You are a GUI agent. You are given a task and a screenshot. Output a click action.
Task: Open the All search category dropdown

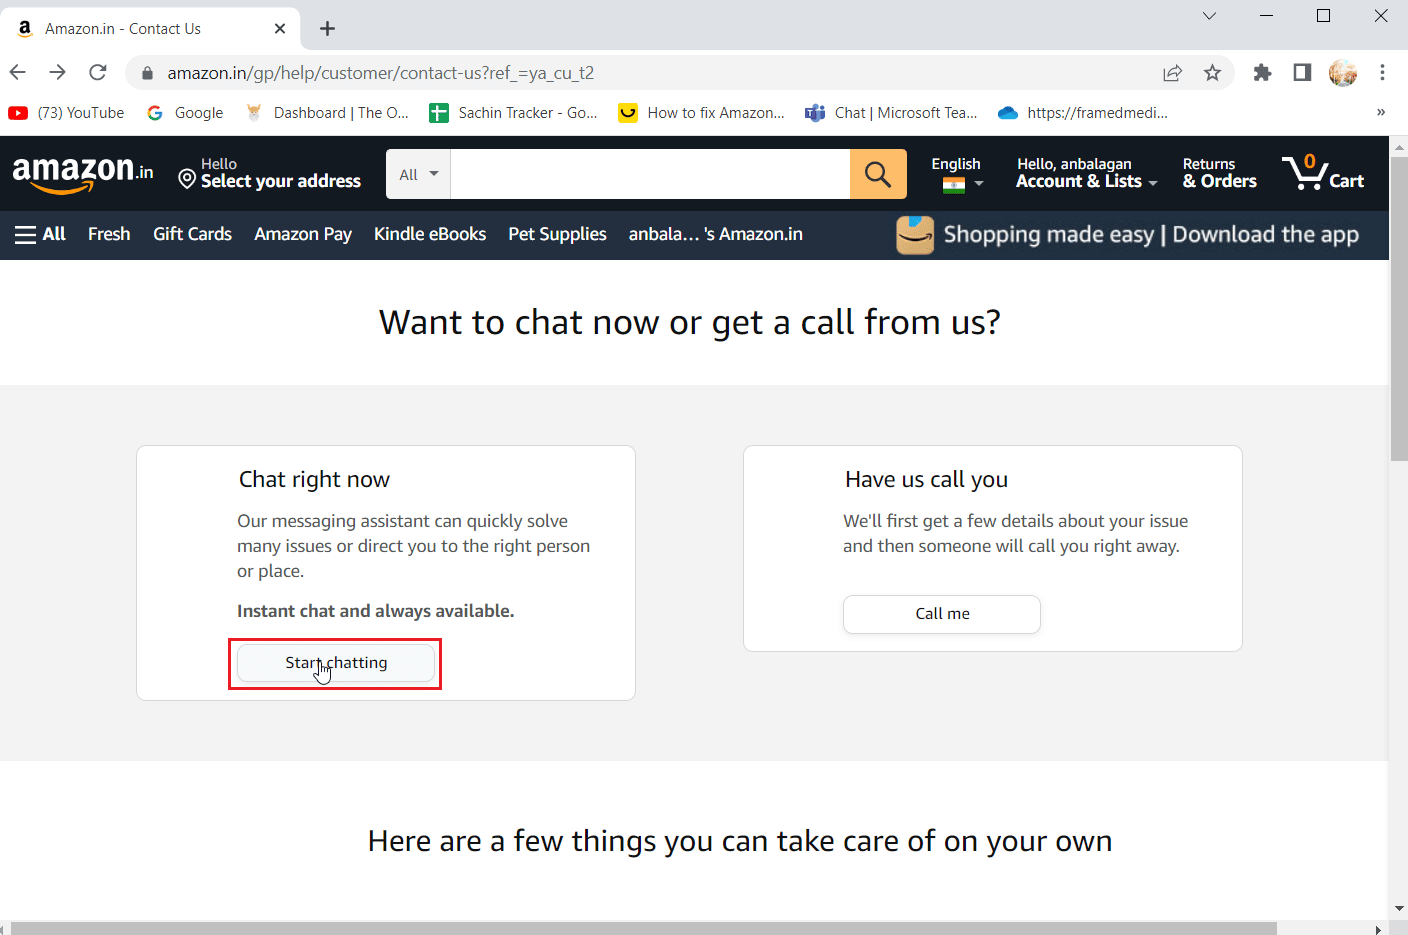coord(418,174)
